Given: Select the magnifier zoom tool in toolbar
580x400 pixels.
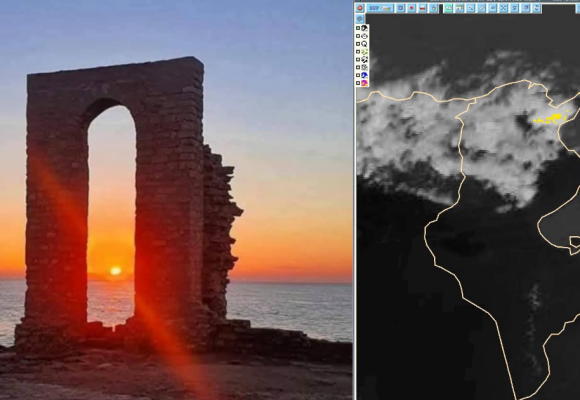Looking at the screenshot, I should tap(471, 8).
